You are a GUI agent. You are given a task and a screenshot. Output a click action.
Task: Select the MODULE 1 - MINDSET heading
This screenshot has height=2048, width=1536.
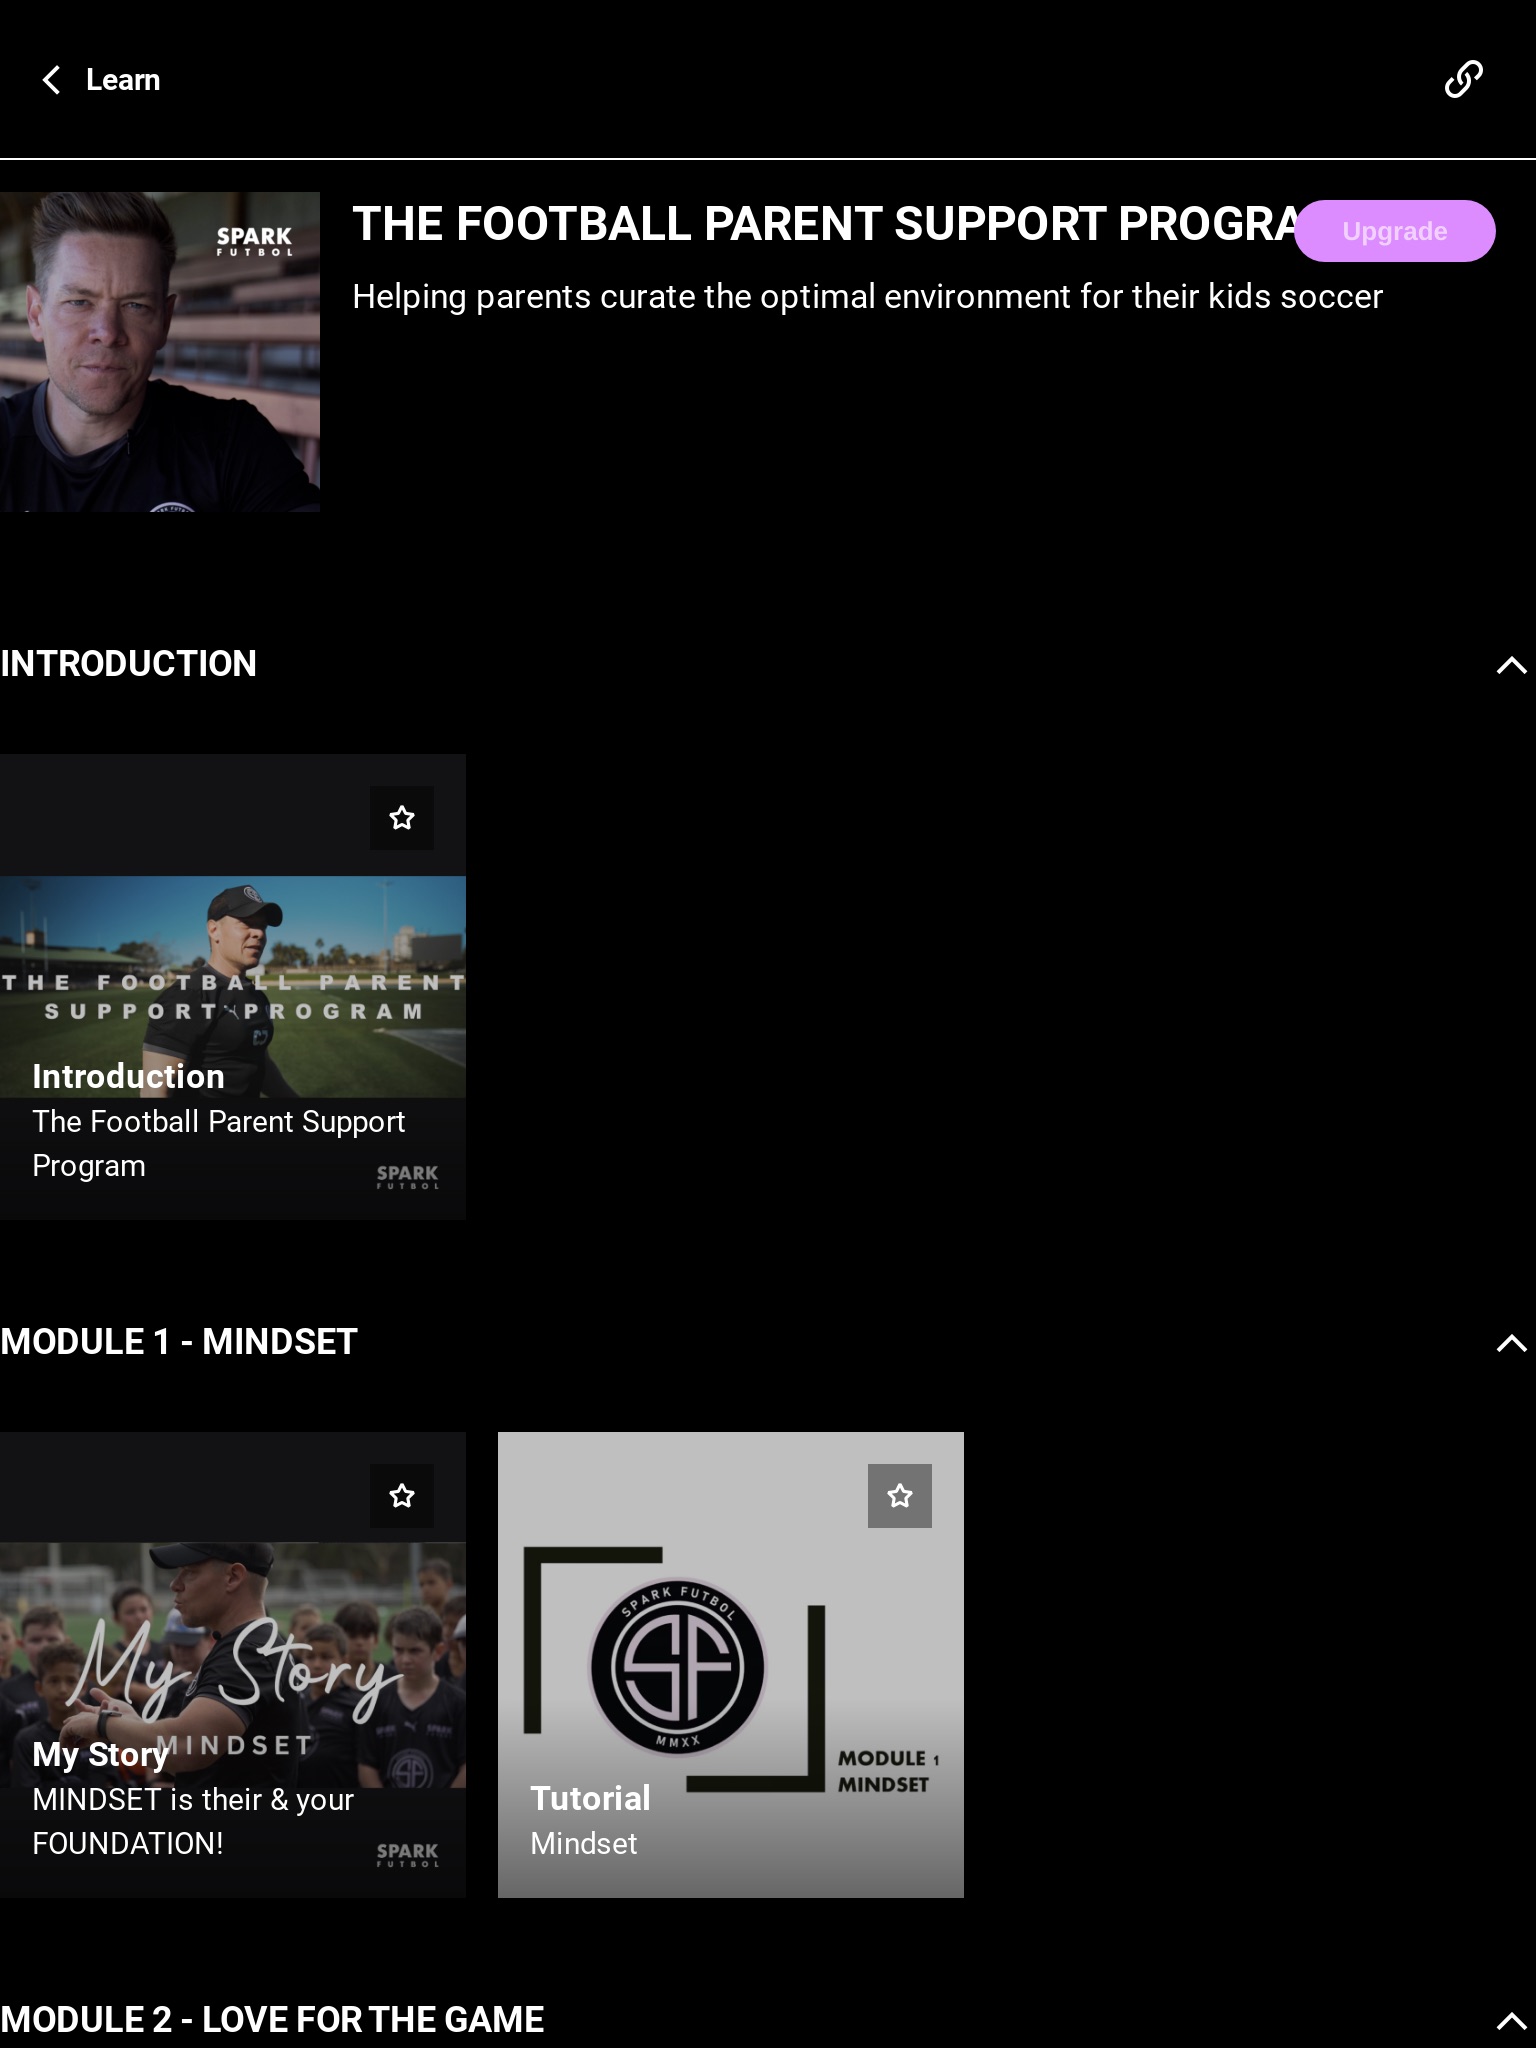click(x=179, y=1342)
